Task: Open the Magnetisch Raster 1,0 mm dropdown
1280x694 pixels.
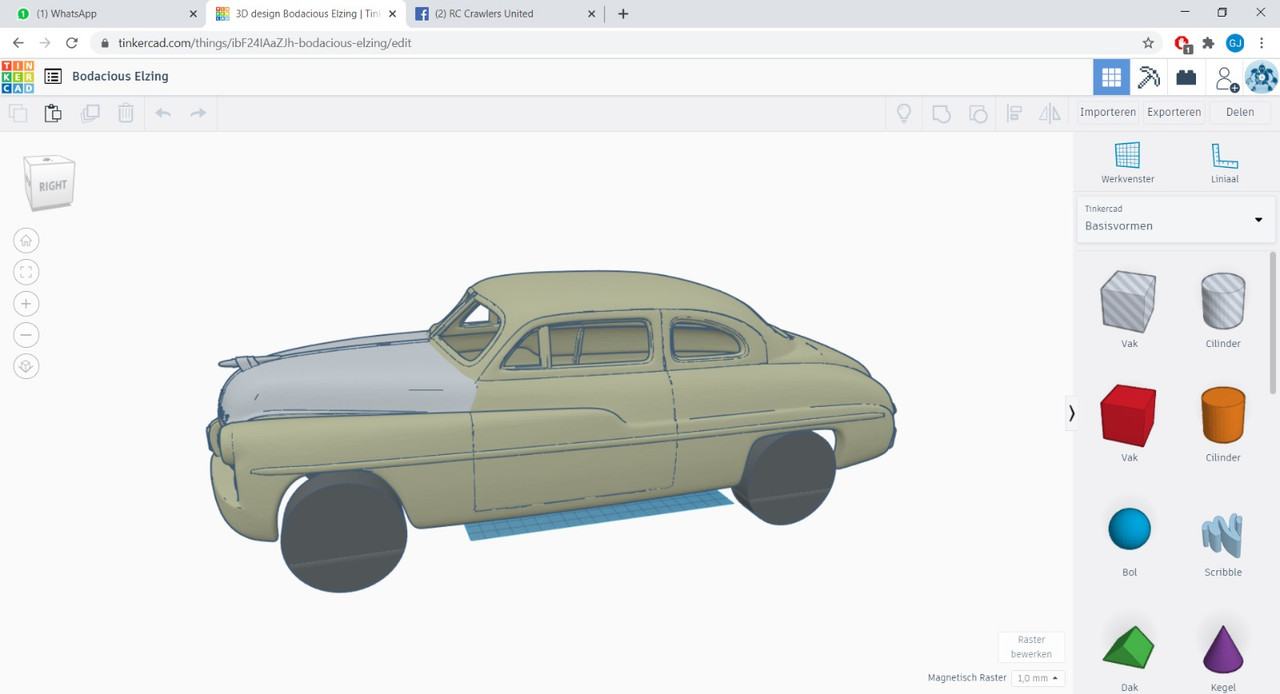Action: click(x=1038, y=678)
